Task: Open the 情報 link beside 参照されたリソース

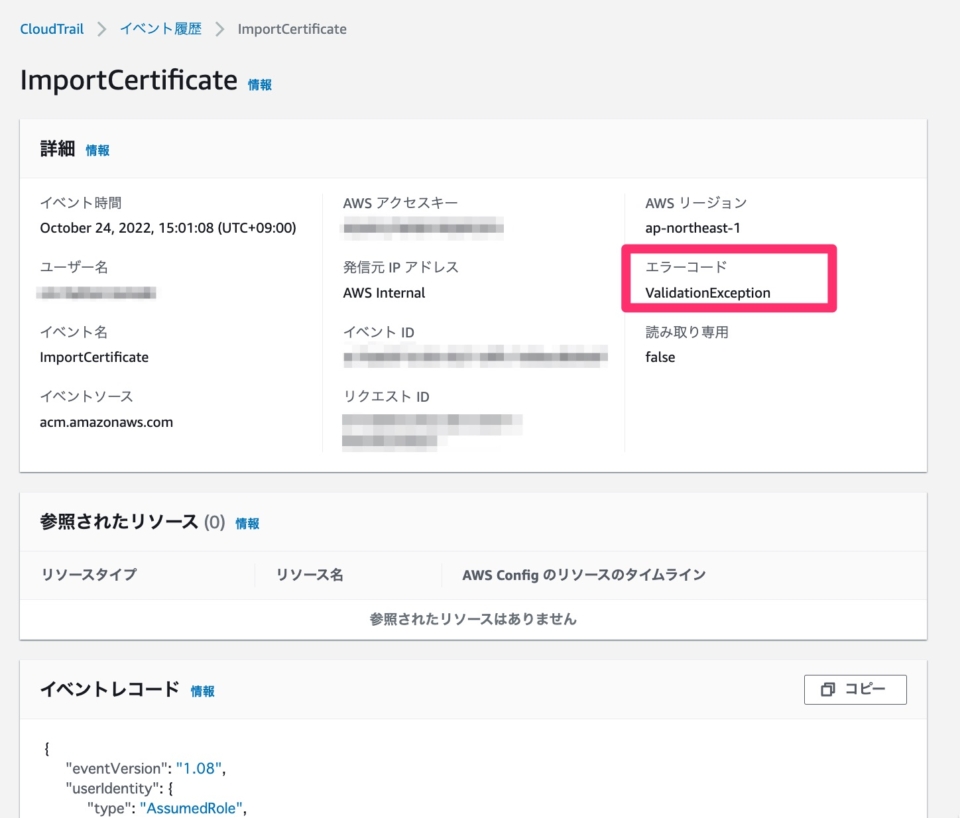Action: pos(247,522)
